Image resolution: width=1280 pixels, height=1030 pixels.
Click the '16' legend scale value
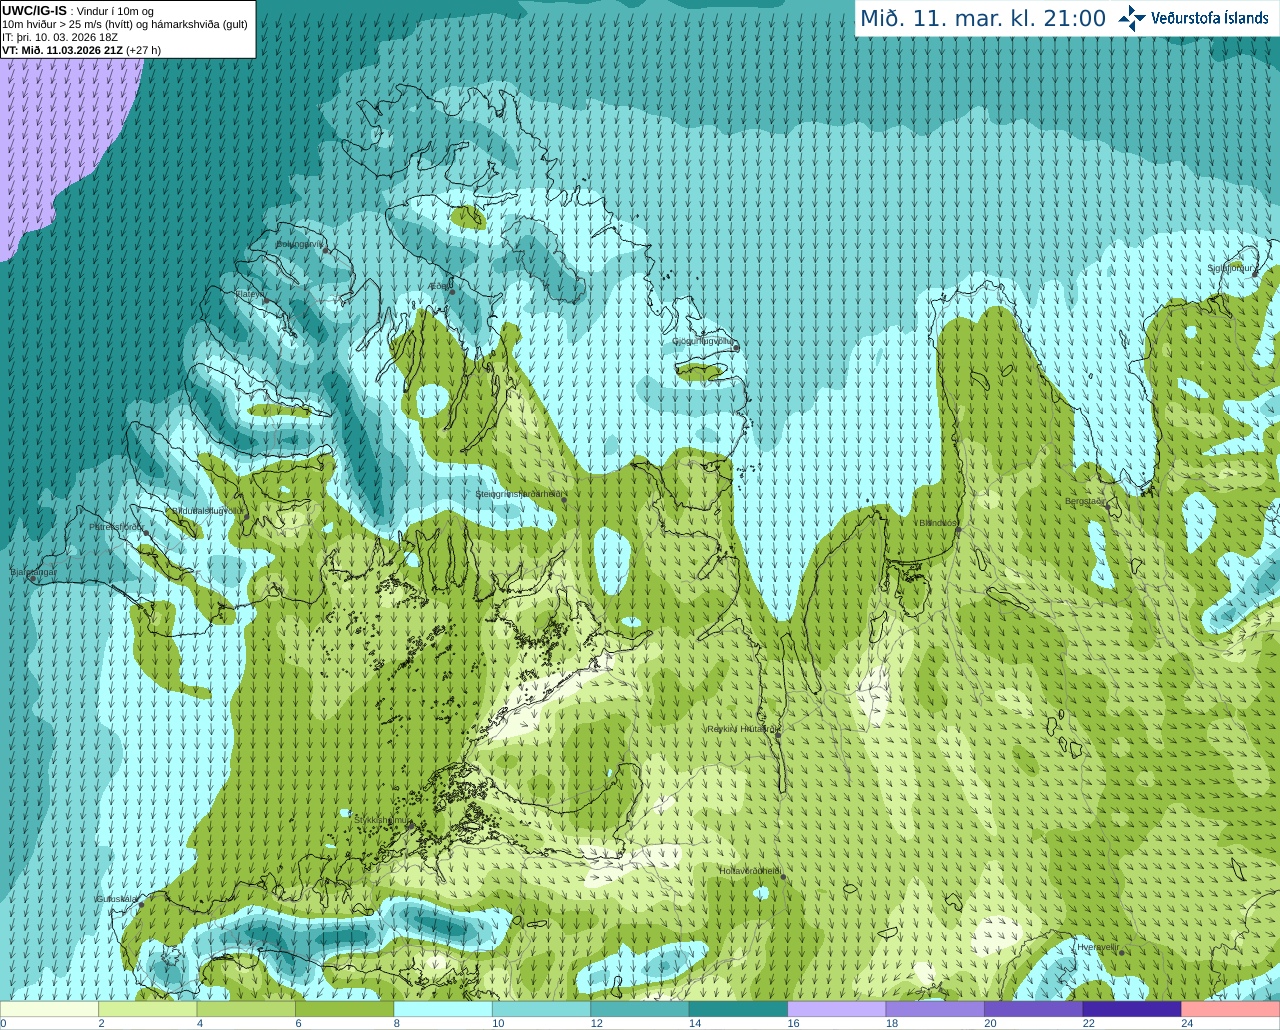coord(793,1023)
